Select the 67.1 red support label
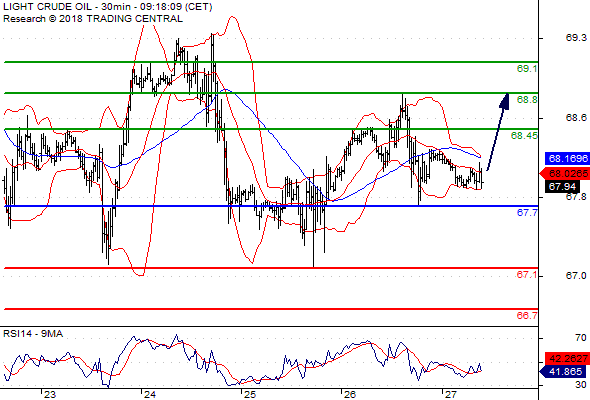The image size is (590, 400). [x=527, y=275]
